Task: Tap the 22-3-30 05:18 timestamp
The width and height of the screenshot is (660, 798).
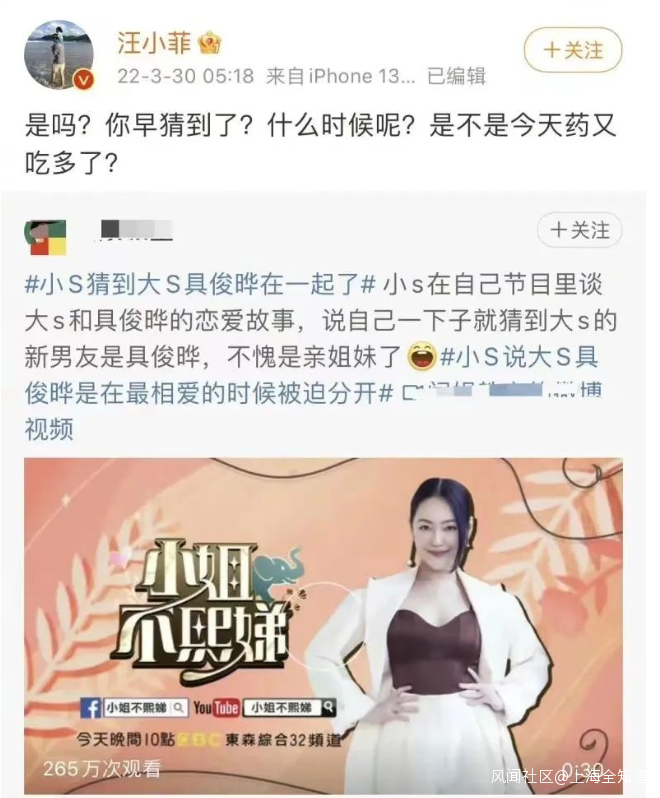Action: point(186,76)
